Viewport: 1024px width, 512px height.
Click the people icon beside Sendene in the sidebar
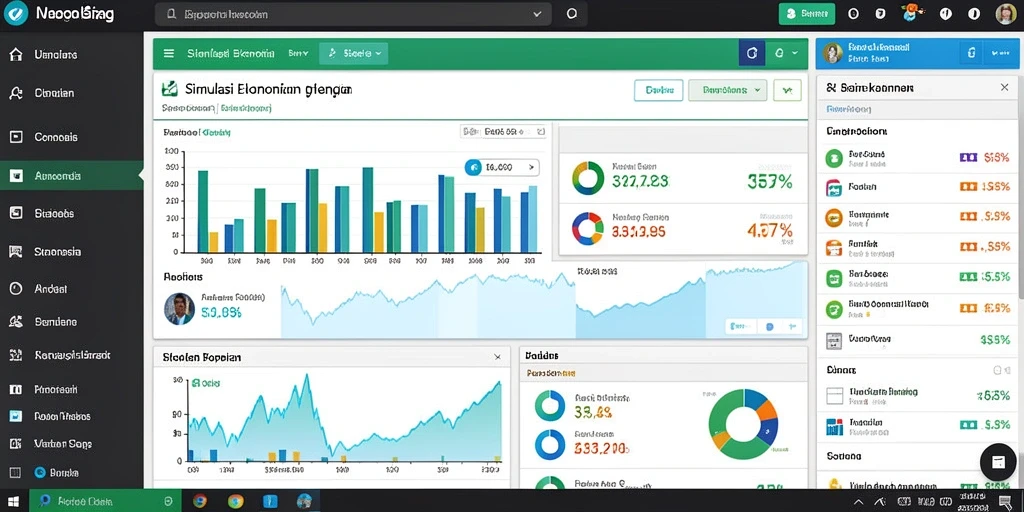(x=16, y=322)
